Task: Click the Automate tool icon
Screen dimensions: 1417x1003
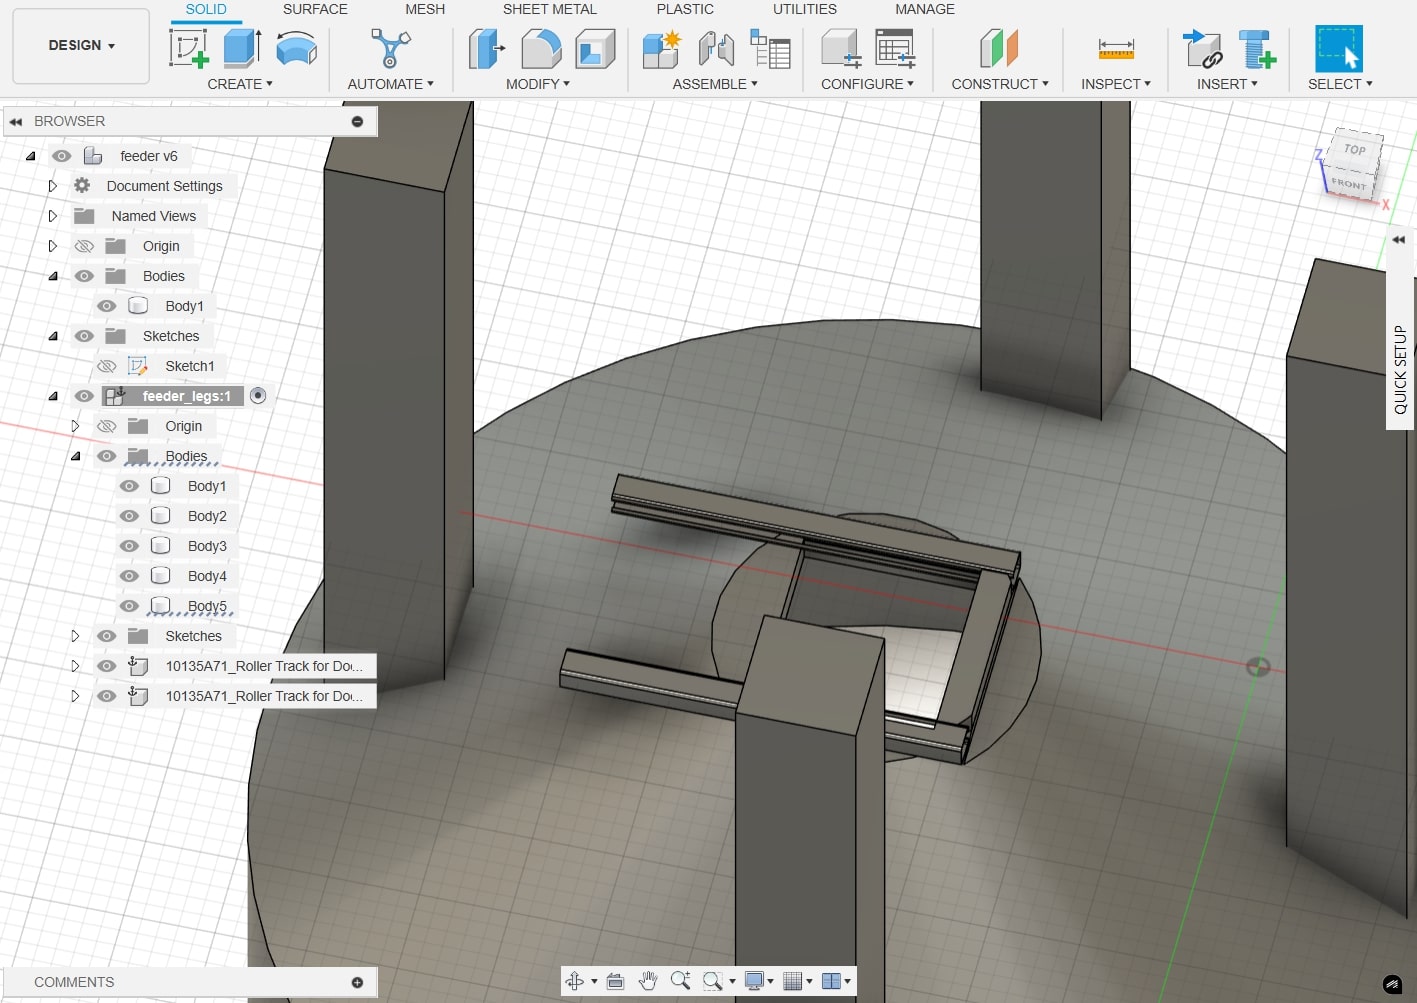Action: 390,48
